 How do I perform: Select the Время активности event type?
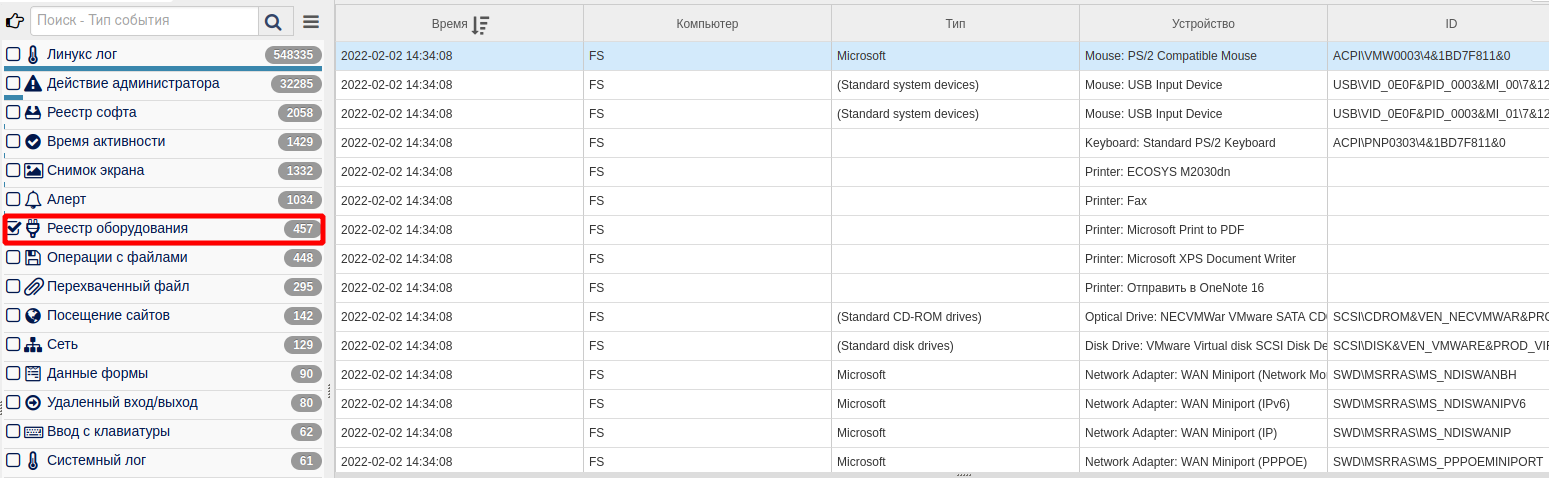(106, 142)
